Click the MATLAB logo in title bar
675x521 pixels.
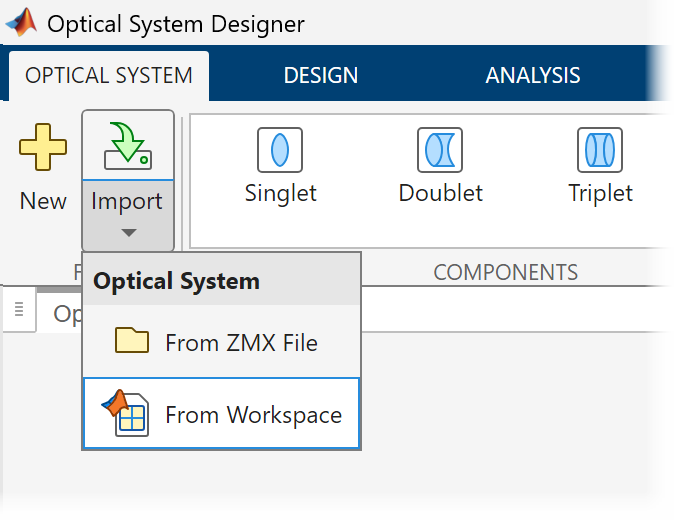[x=22, y=22]
